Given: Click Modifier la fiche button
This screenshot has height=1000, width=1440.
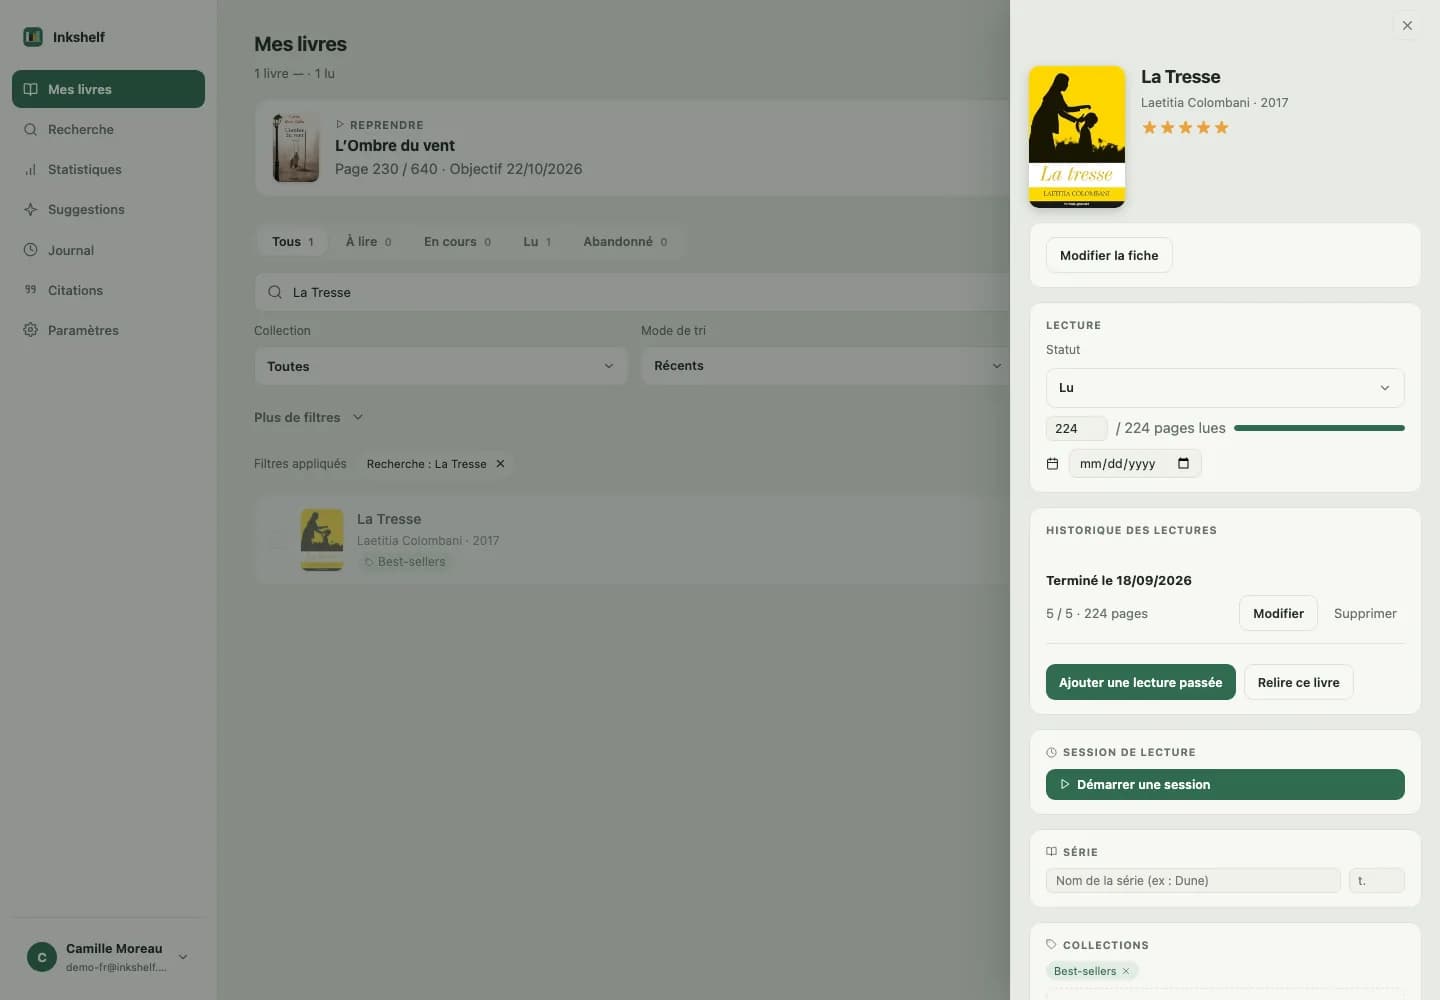Looking at the screenshot, I should tap(1109, 255).
